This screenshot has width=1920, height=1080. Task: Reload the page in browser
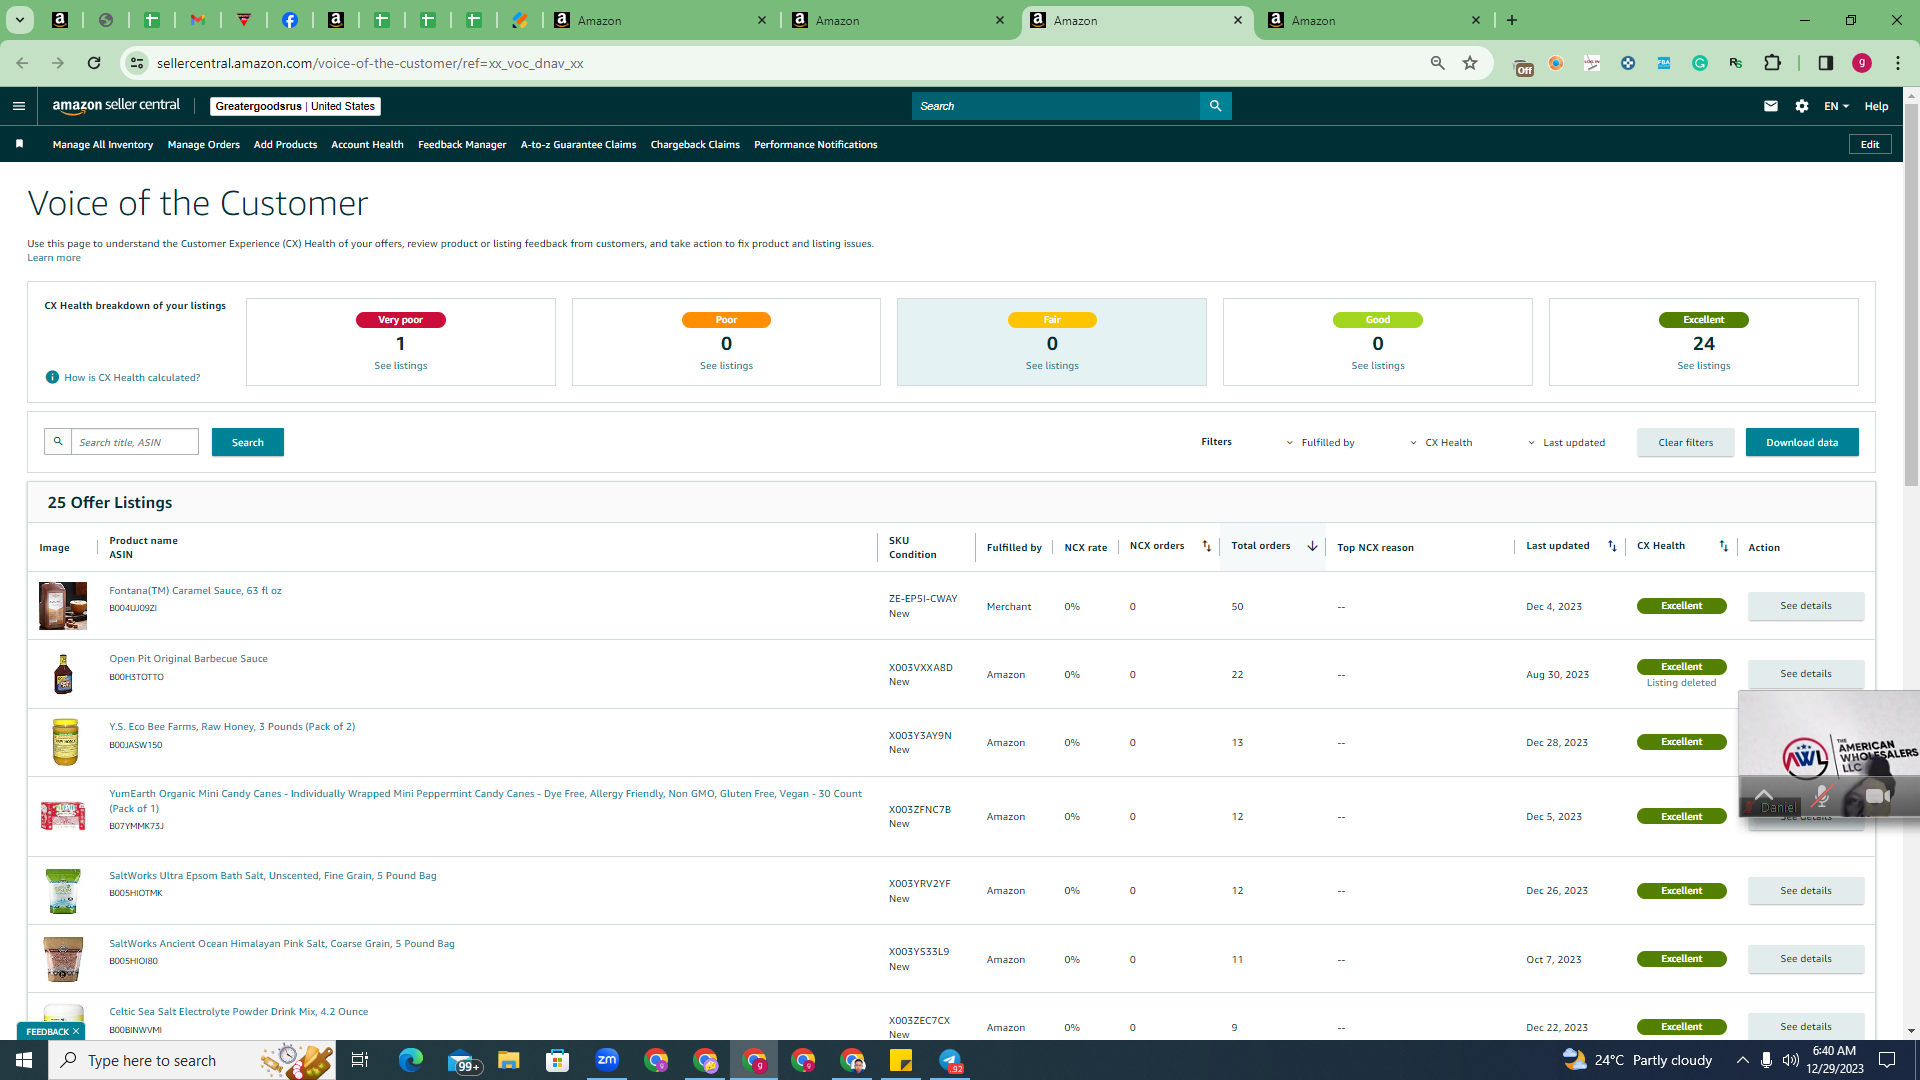(94, 63)
